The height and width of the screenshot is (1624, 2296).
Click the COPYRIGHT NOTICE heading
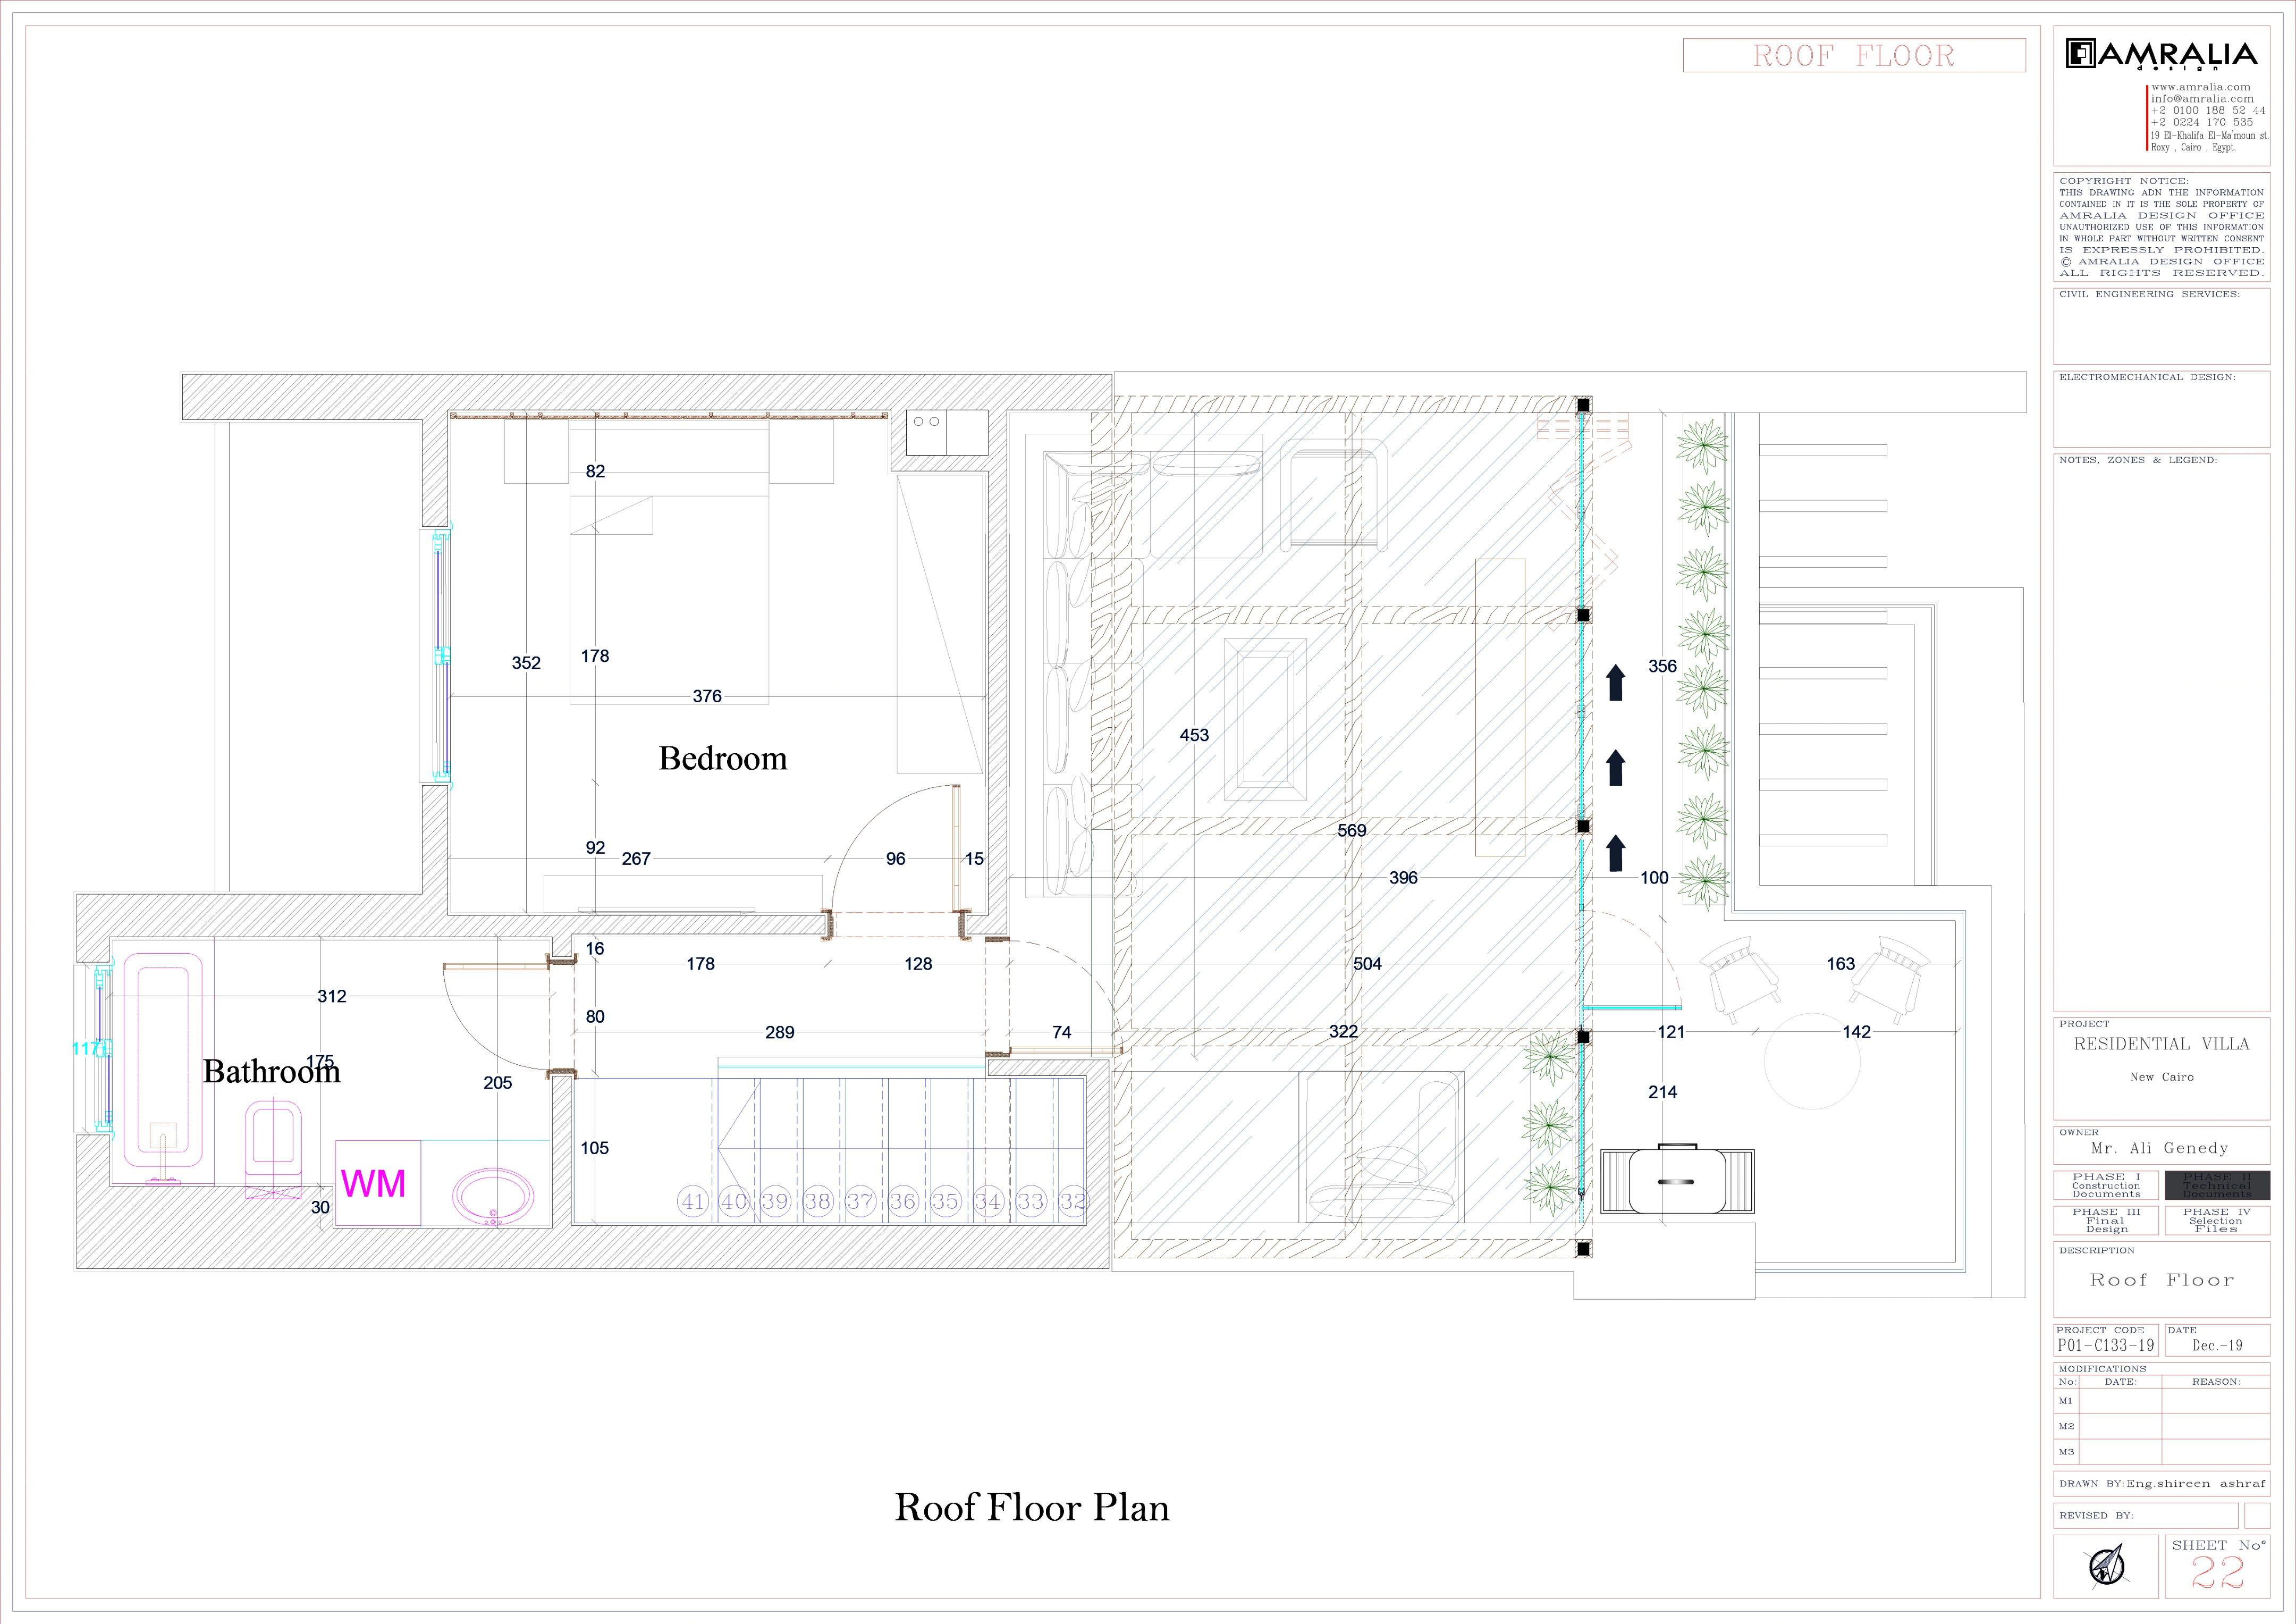coord(2123,181)
